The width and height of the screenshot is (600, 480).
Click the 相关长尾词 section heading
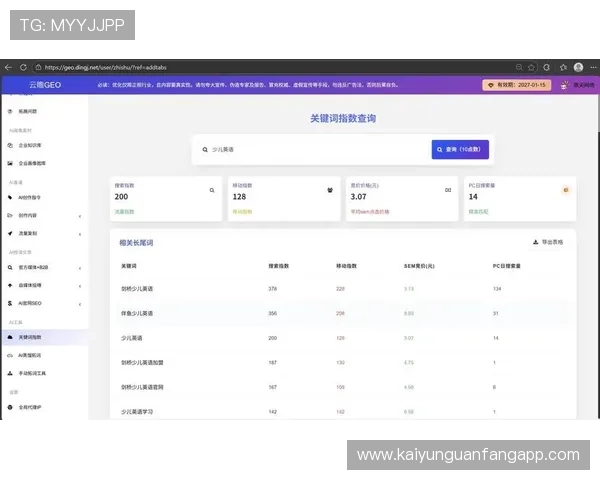point(136,243)
